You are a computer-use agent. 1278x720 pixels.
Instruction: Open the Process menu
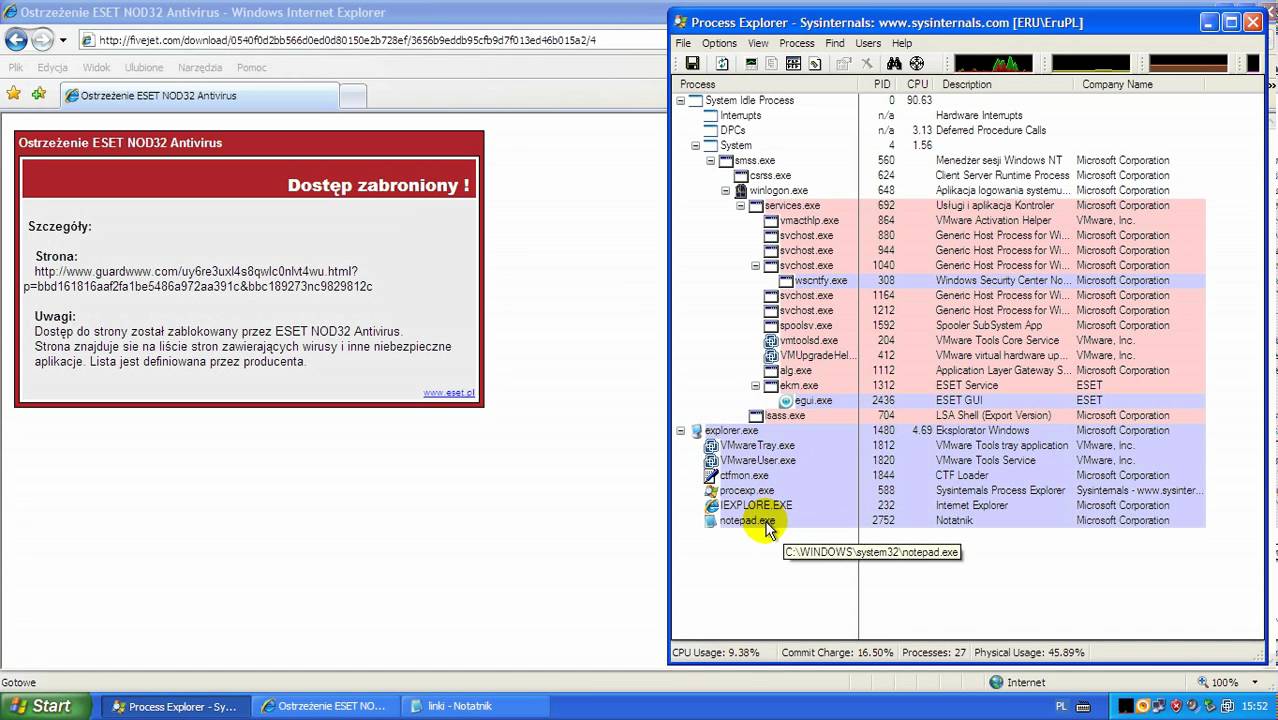click(797, 43)
